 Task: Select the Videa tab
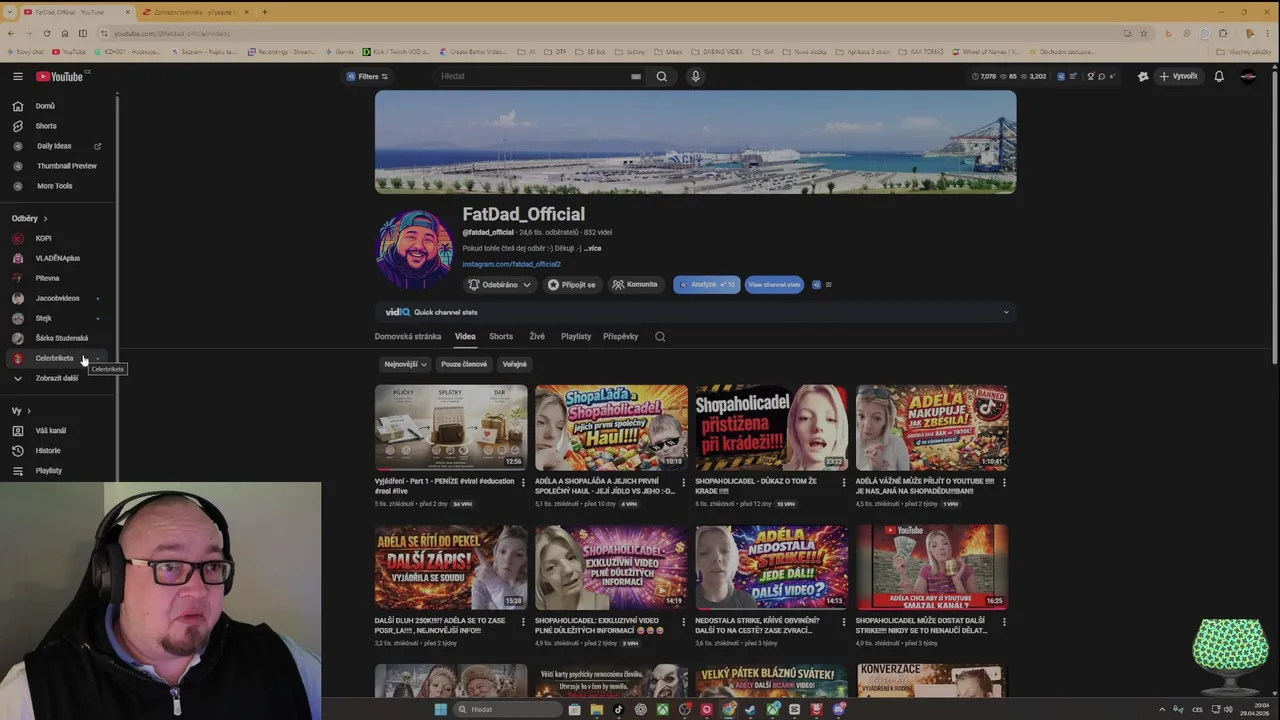point(465,337)
